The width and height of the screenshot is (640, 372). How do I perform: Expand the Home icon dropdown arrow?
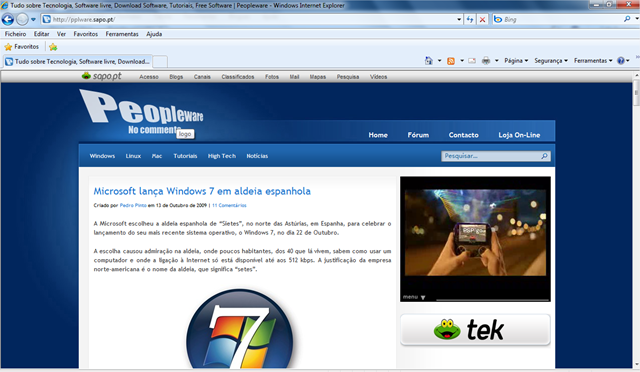[x=440, y=60]
